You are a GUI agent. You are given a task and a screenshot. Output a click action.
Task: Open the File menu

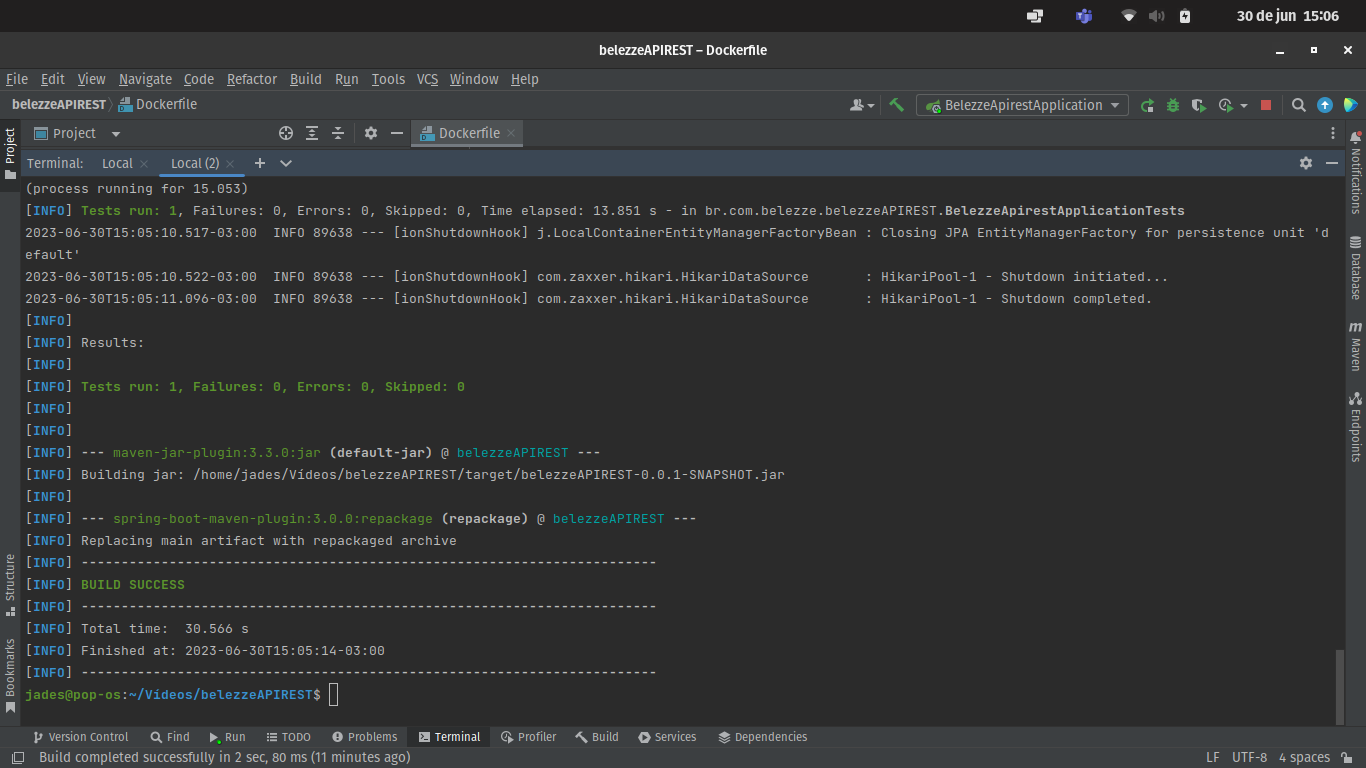[17, 79]
